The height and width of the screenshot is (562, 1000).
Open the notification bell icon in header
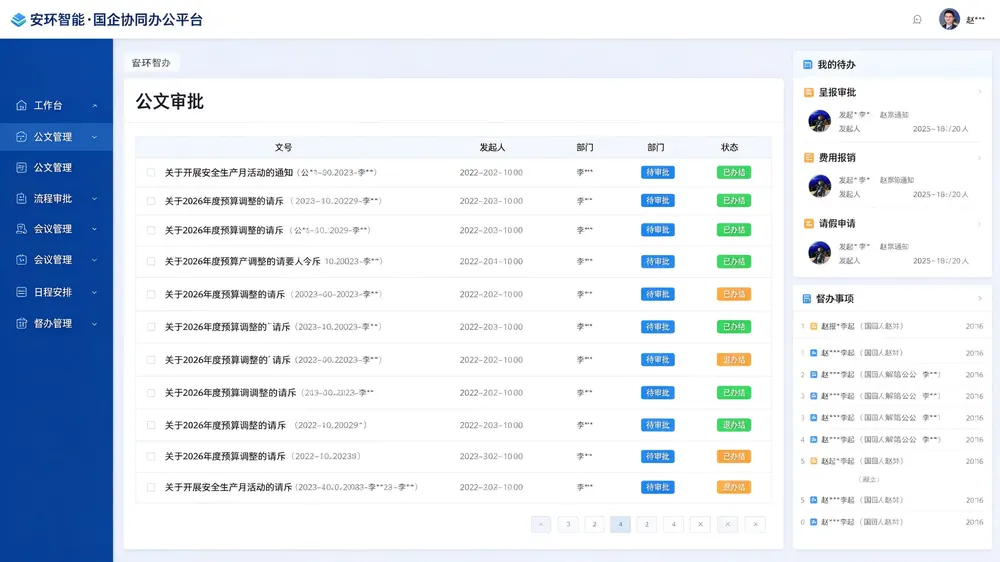pos(917,20)
